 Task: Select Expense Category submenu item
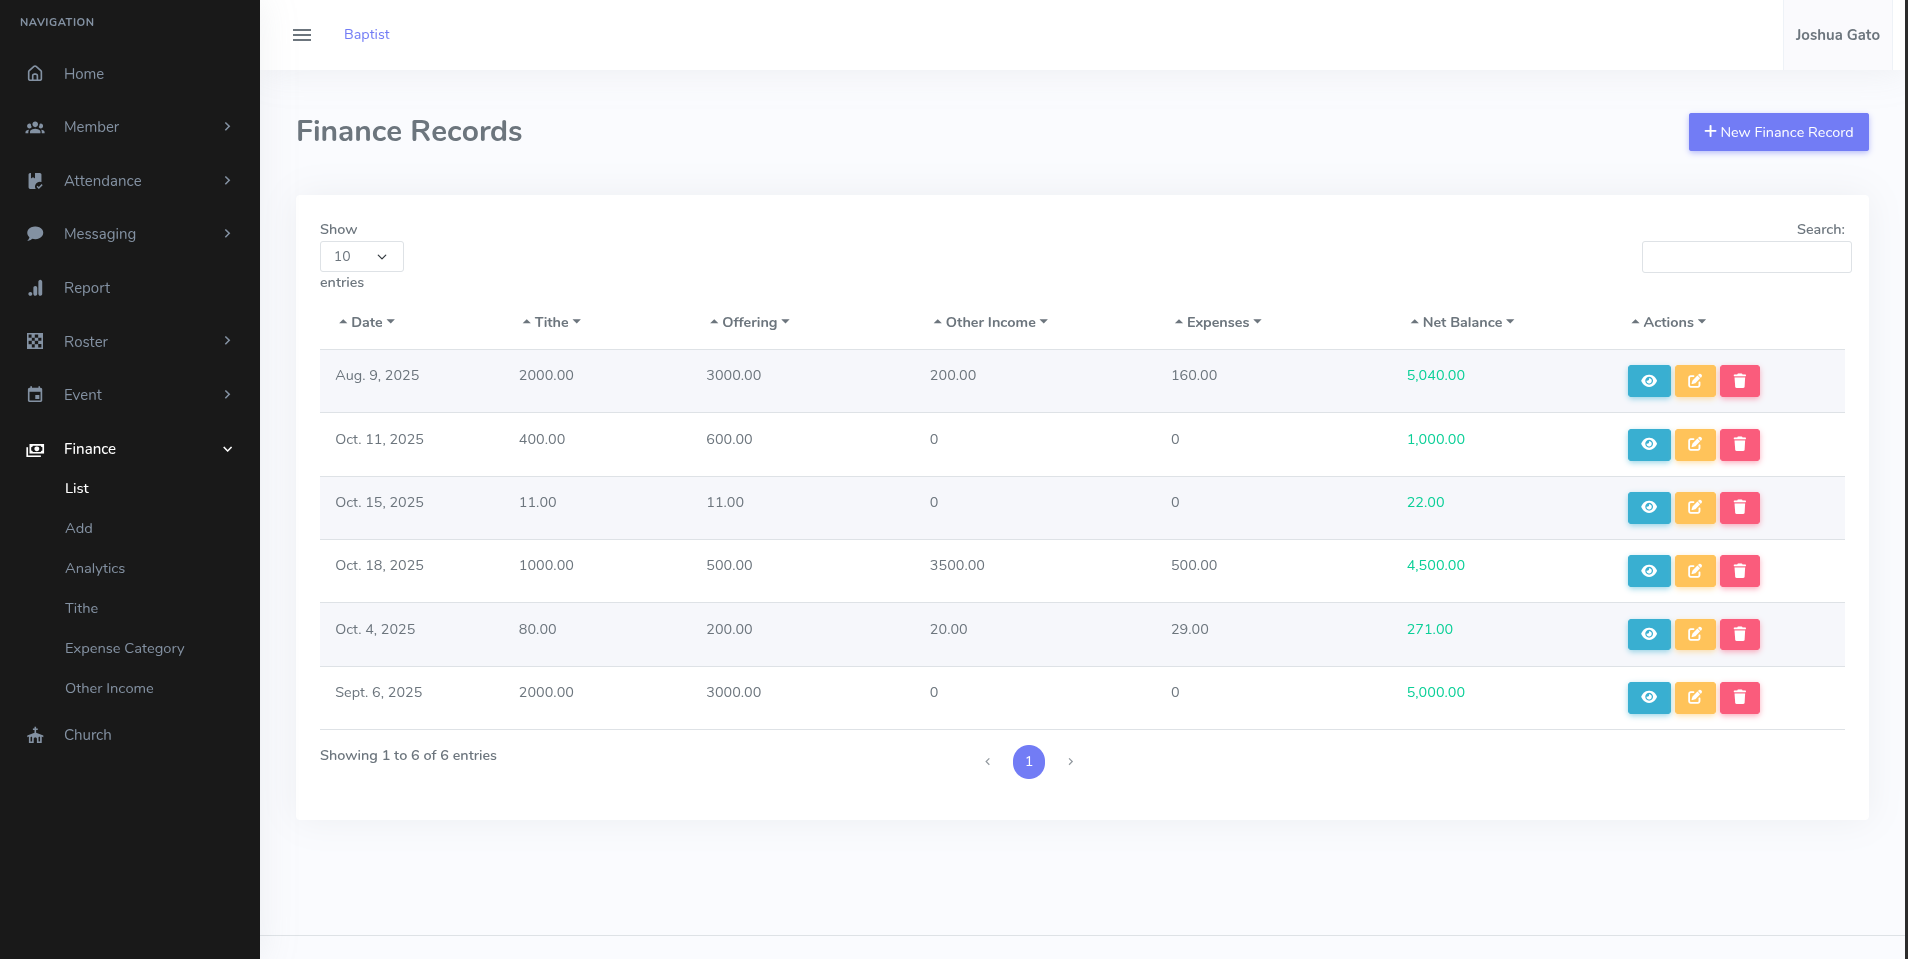(x=125, y=648)
